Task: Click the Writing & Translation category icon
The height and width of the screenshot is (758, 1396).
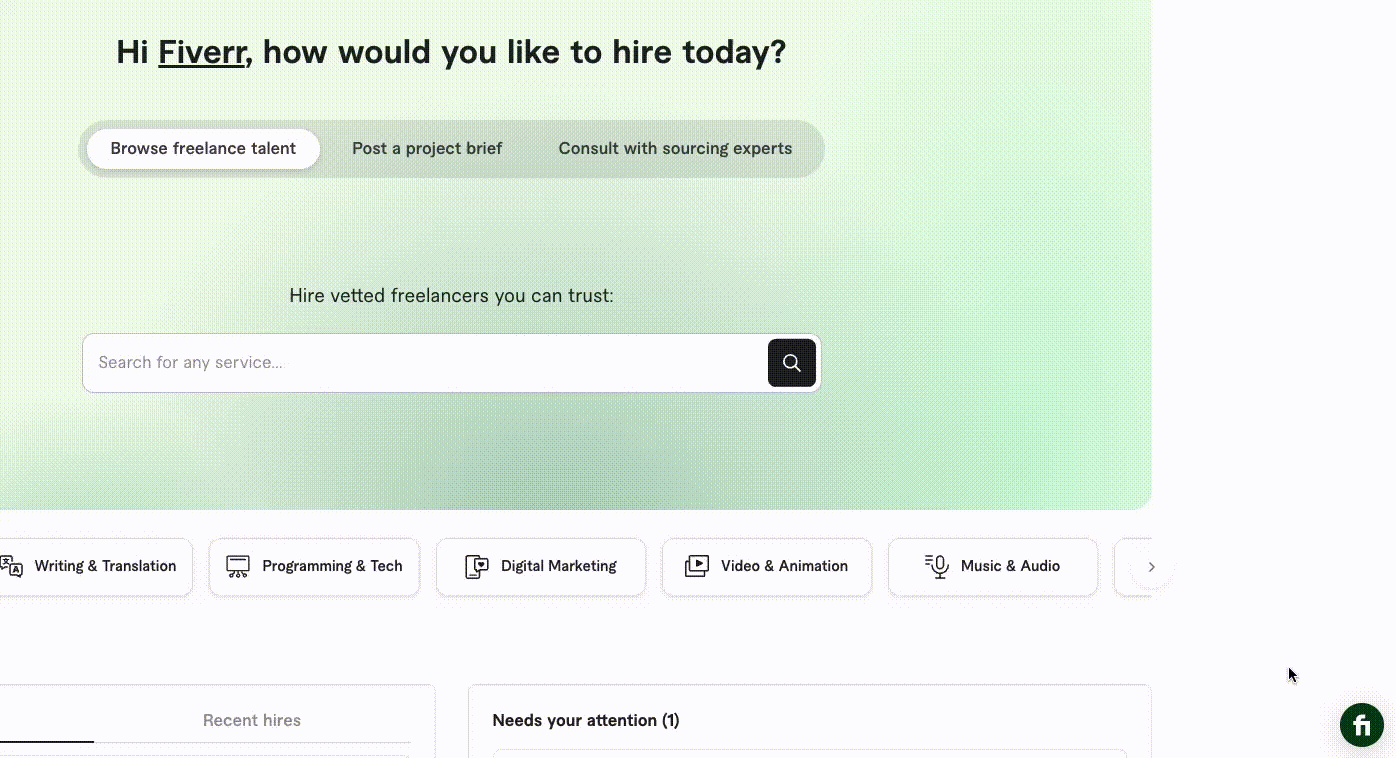Action: coord(11,567)
